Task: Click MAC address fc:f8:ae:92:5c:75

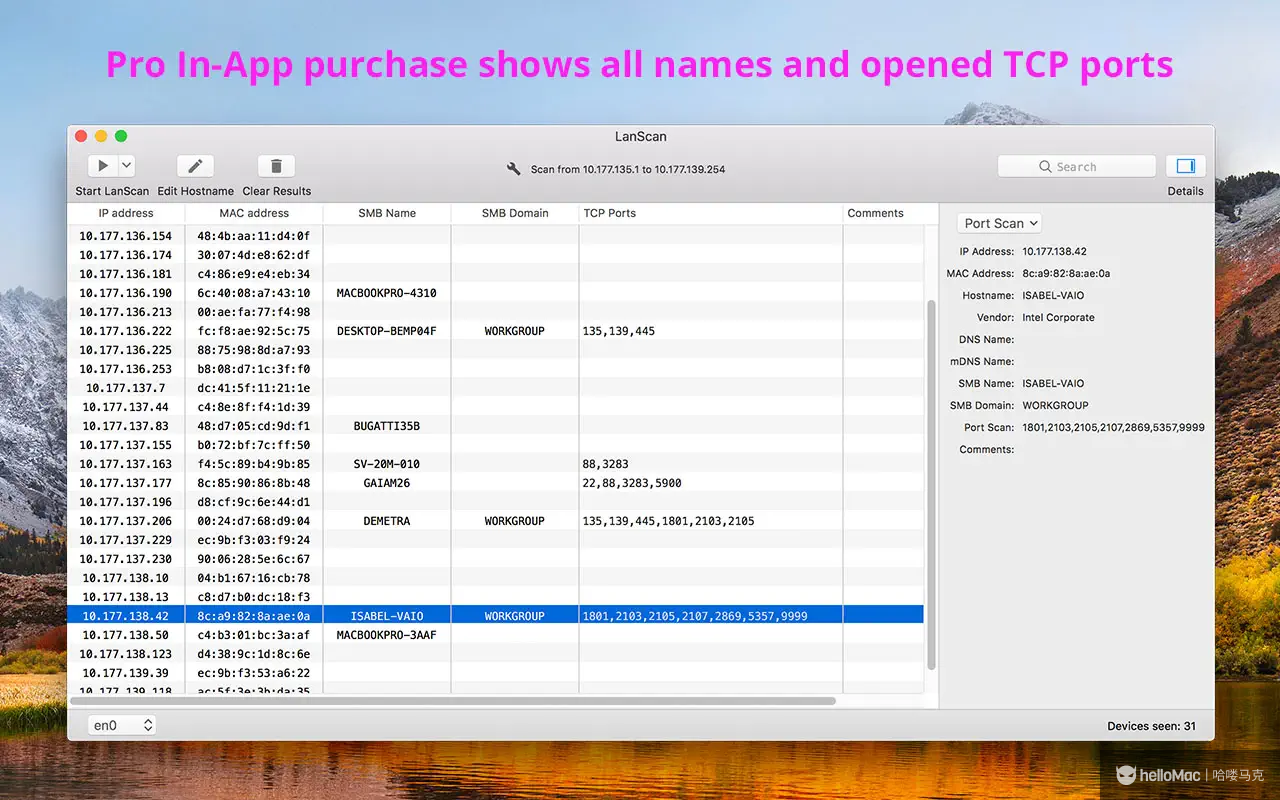Action: tap(254, 331)
